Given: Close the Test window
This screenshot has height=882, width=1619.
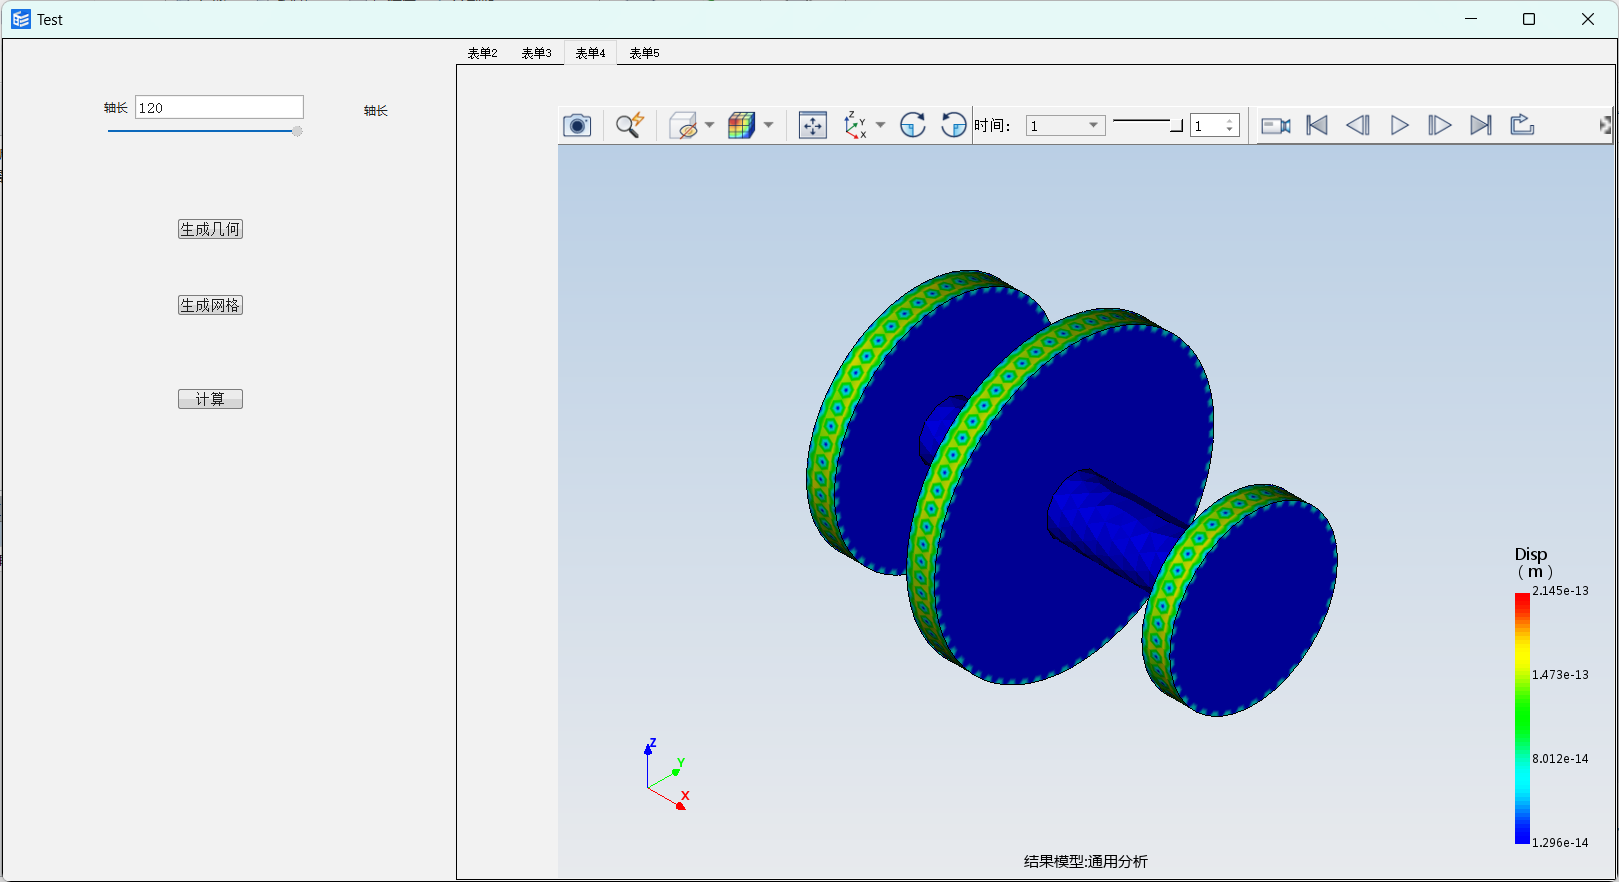Looking at the screenshot, I should pyautogui.click(x=1588, y=19).
